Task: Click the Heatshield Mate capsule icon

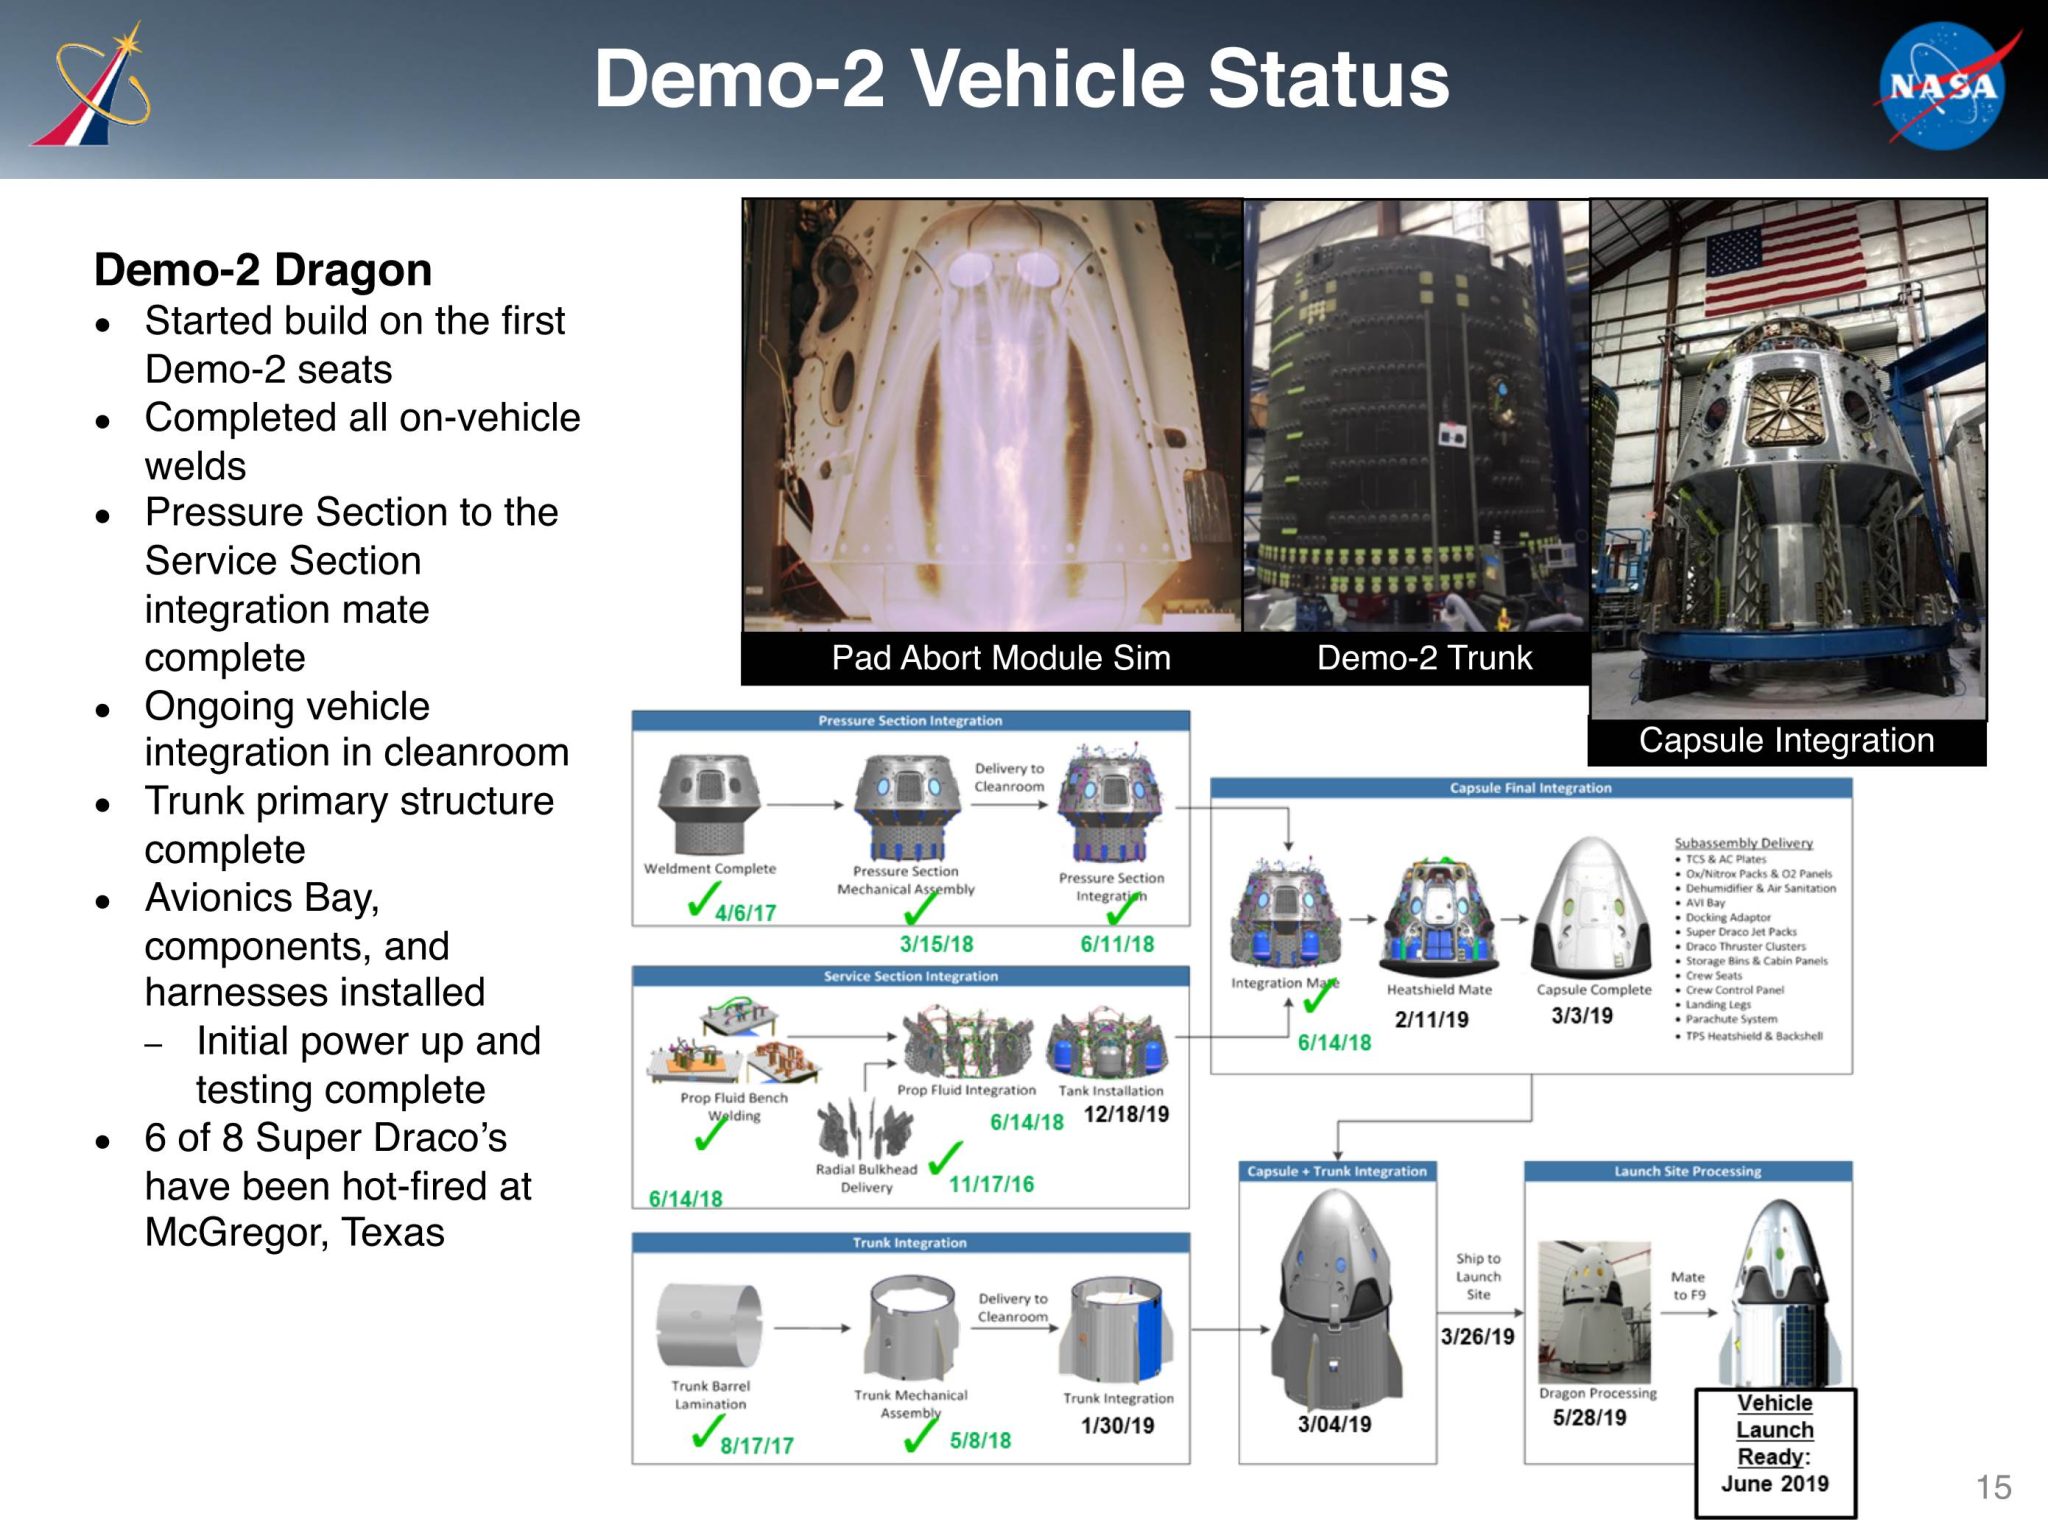Action: tap(1438, 917)
